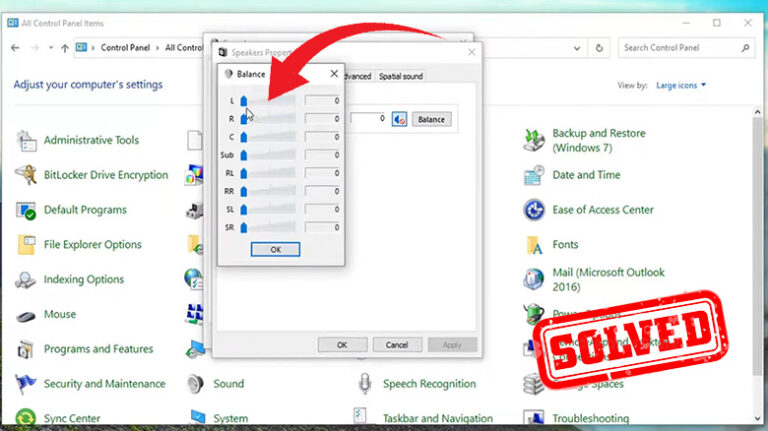
Task: Open the Sound control panel icon
Action: pos(196,384)
